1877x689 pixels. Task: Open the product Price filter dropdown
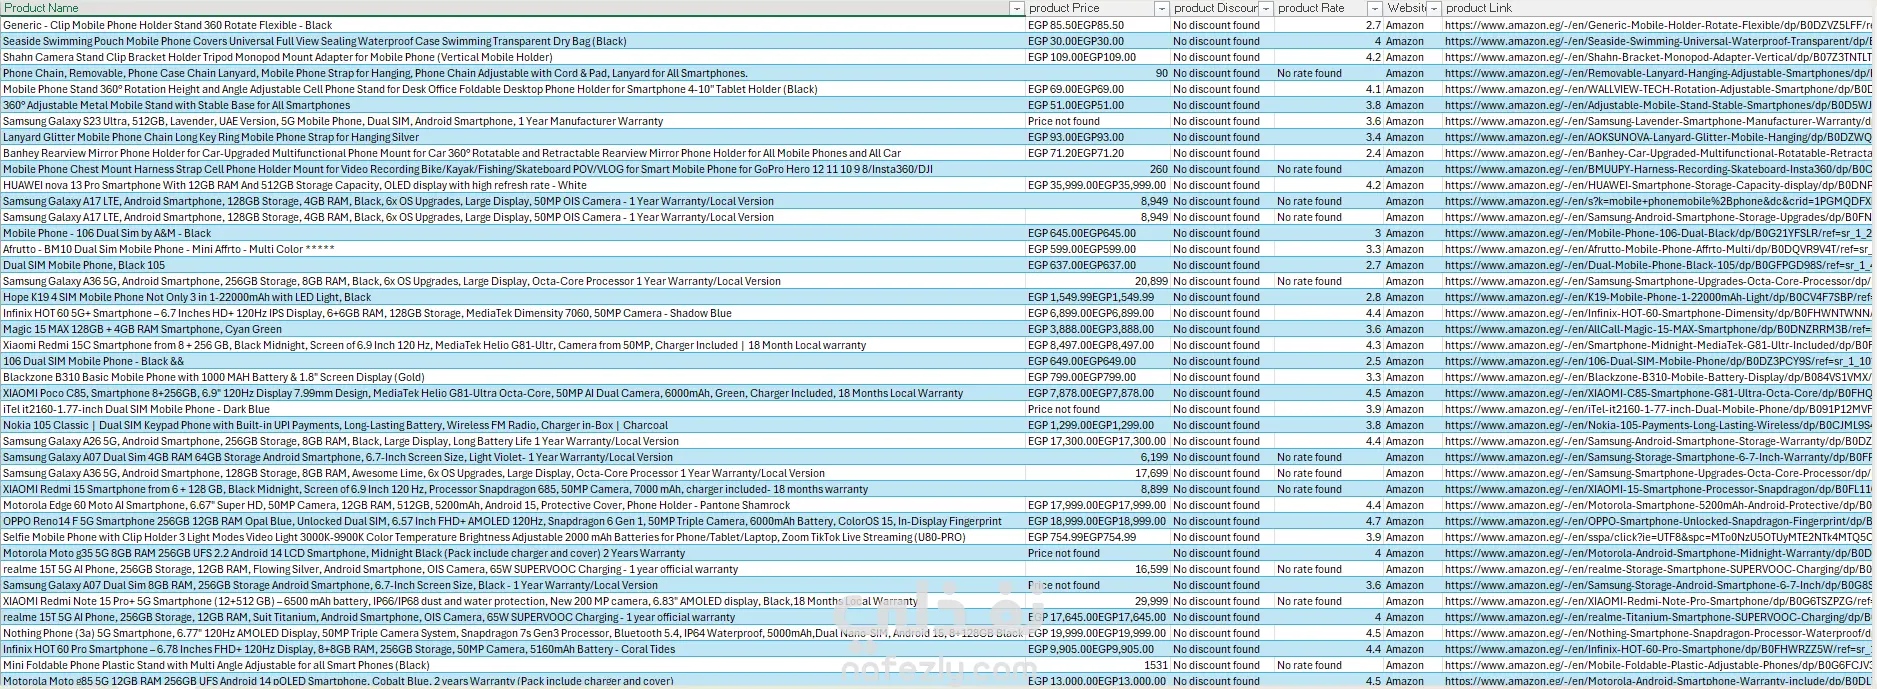1161,8
